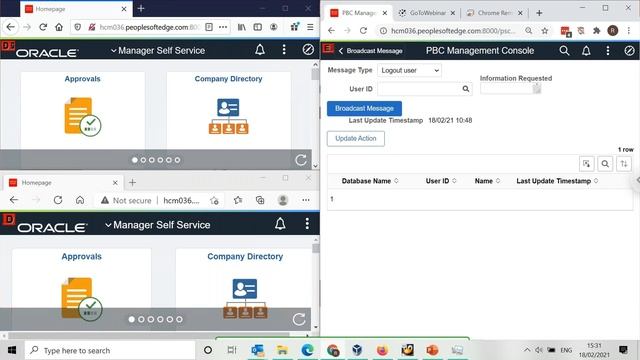
Task: Expand the Manager Self Service dropdown in the Edge window
Action: pyautogui.click(x=158, y=225)
